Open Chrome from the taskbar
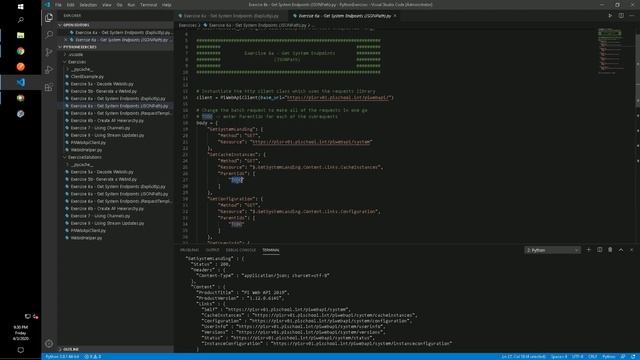640x360 pixels. click(20, 51)
